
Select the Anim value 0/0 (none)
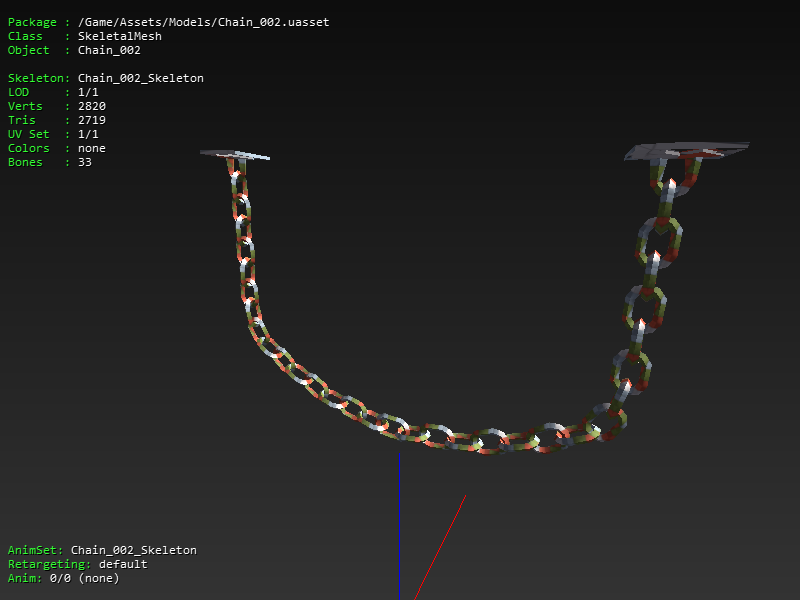coord(85,578)
